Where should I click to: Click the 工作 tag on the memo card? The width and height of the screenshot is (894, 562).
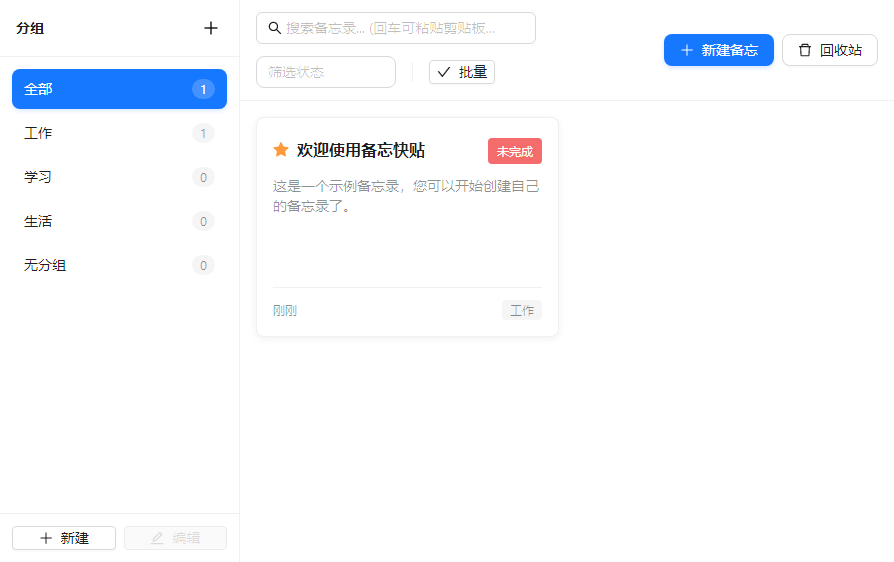522,310
